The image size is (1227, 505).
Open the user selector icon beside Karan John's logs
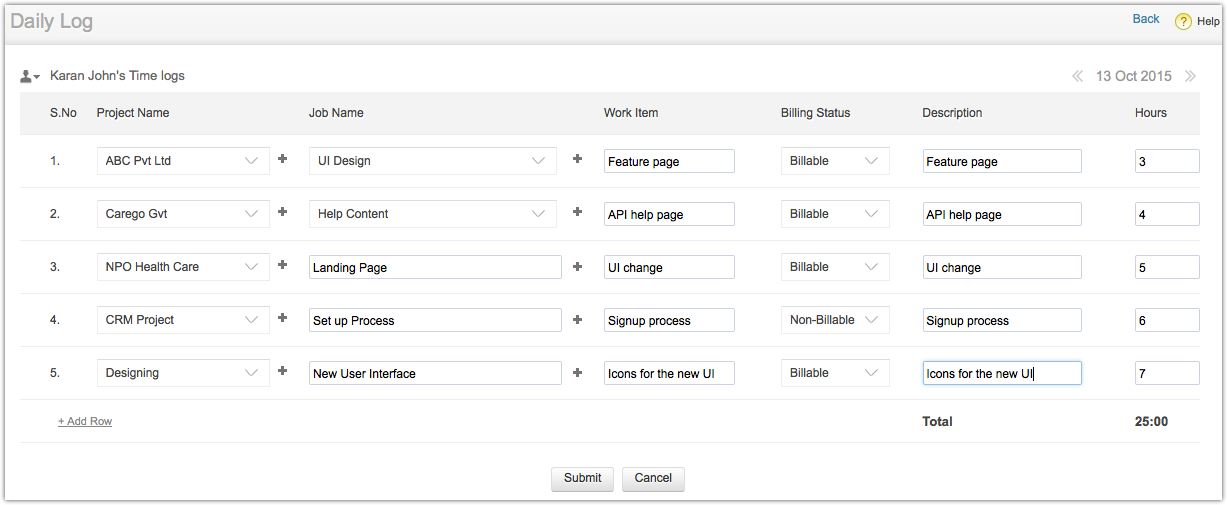[30, 76]
